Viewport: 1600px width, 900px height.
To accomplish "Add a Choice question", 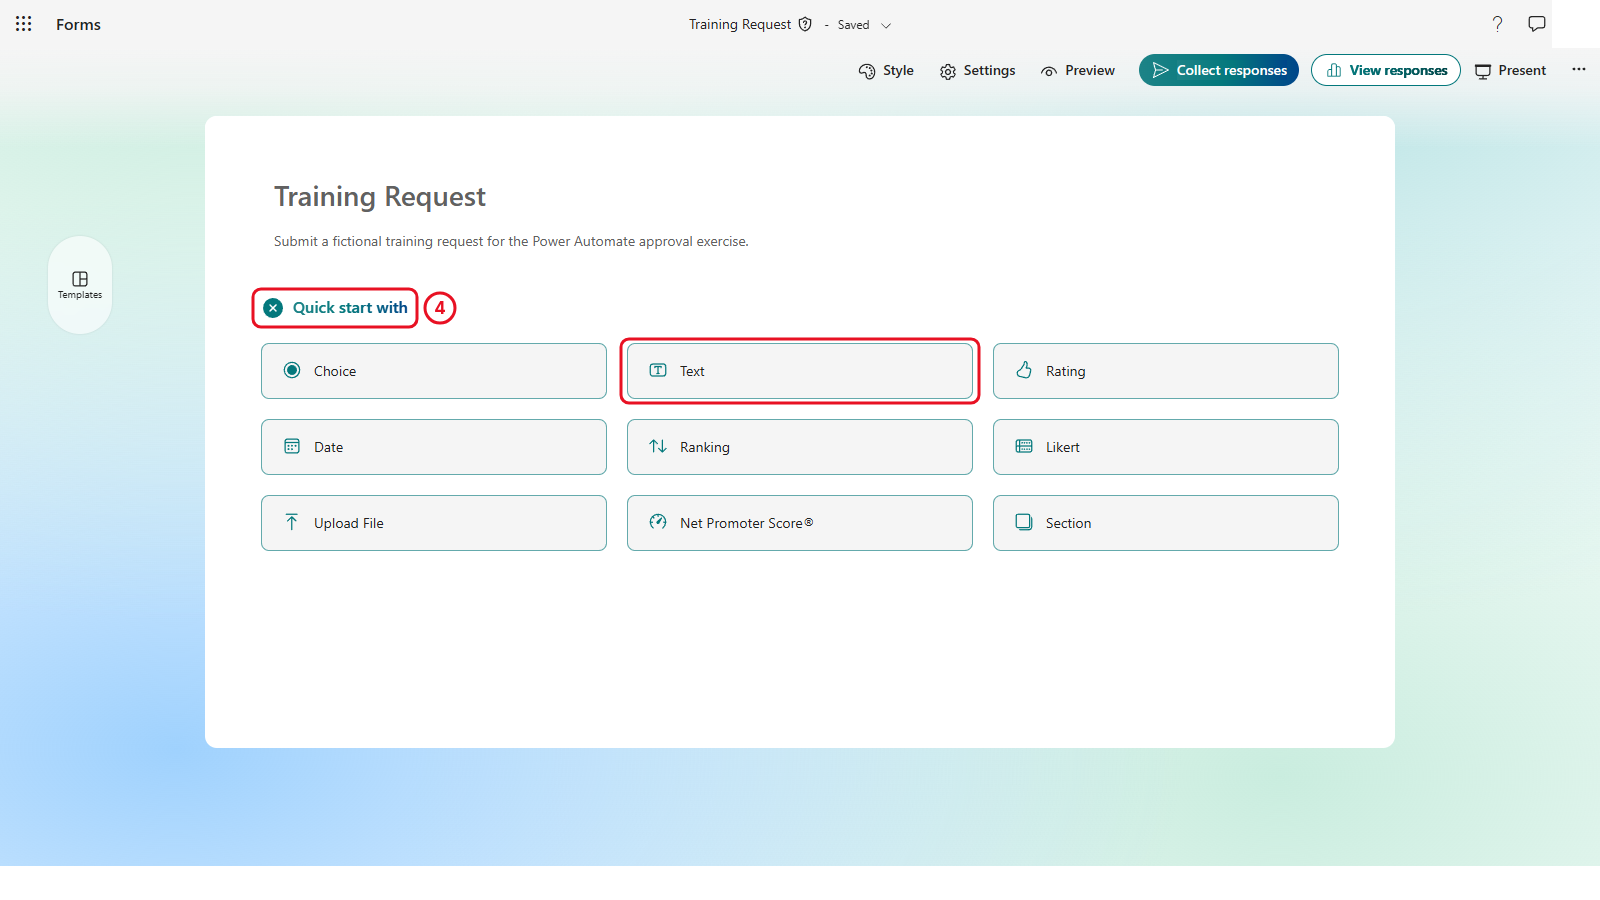I will click(434, 371).
